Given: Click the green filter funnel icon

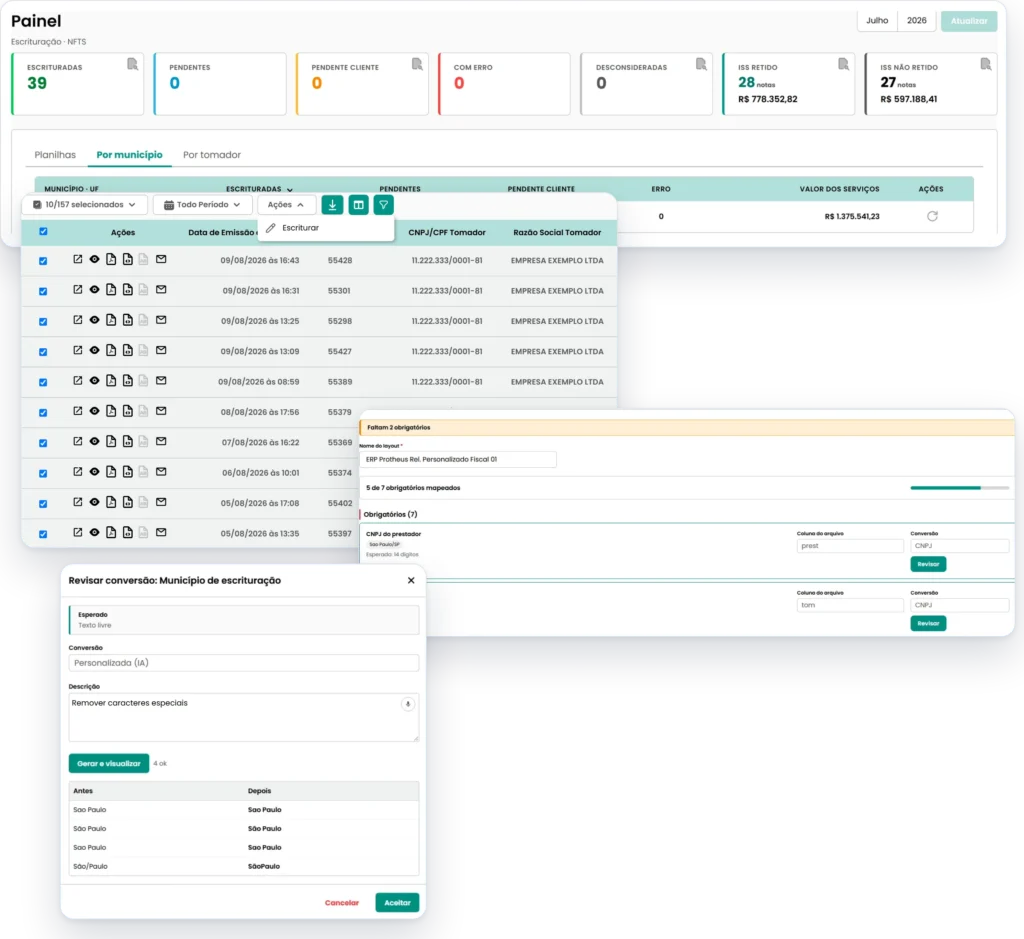Looking at the screenshot, I should [383, 205].
